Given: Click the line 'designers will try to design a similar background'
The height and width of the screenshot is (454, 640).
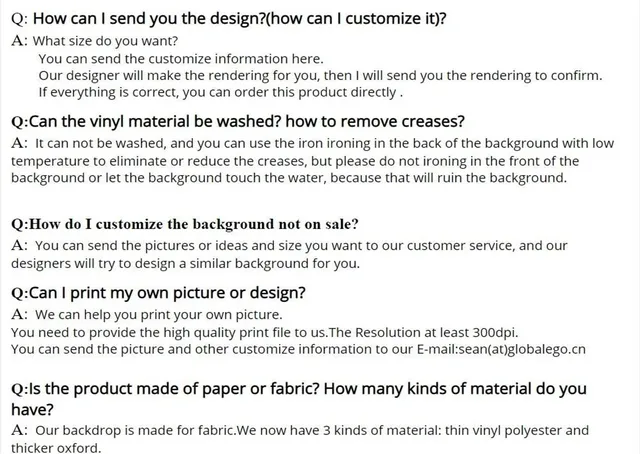Looking at the screenshot, I should [186, 264].
